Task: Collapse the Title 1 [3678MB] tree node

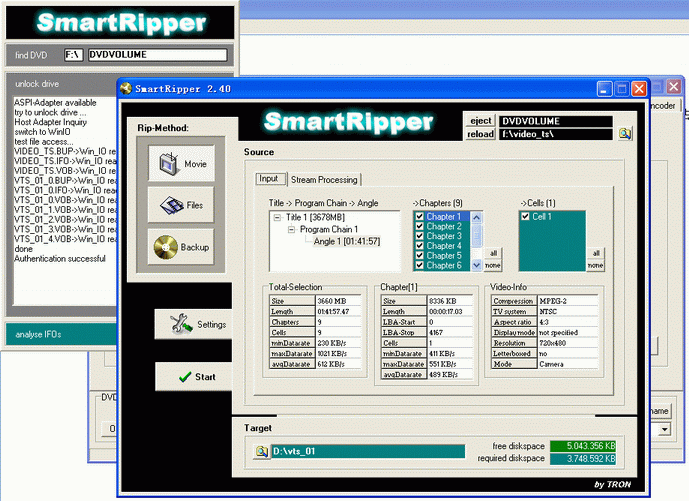Action: pos(277,217)
